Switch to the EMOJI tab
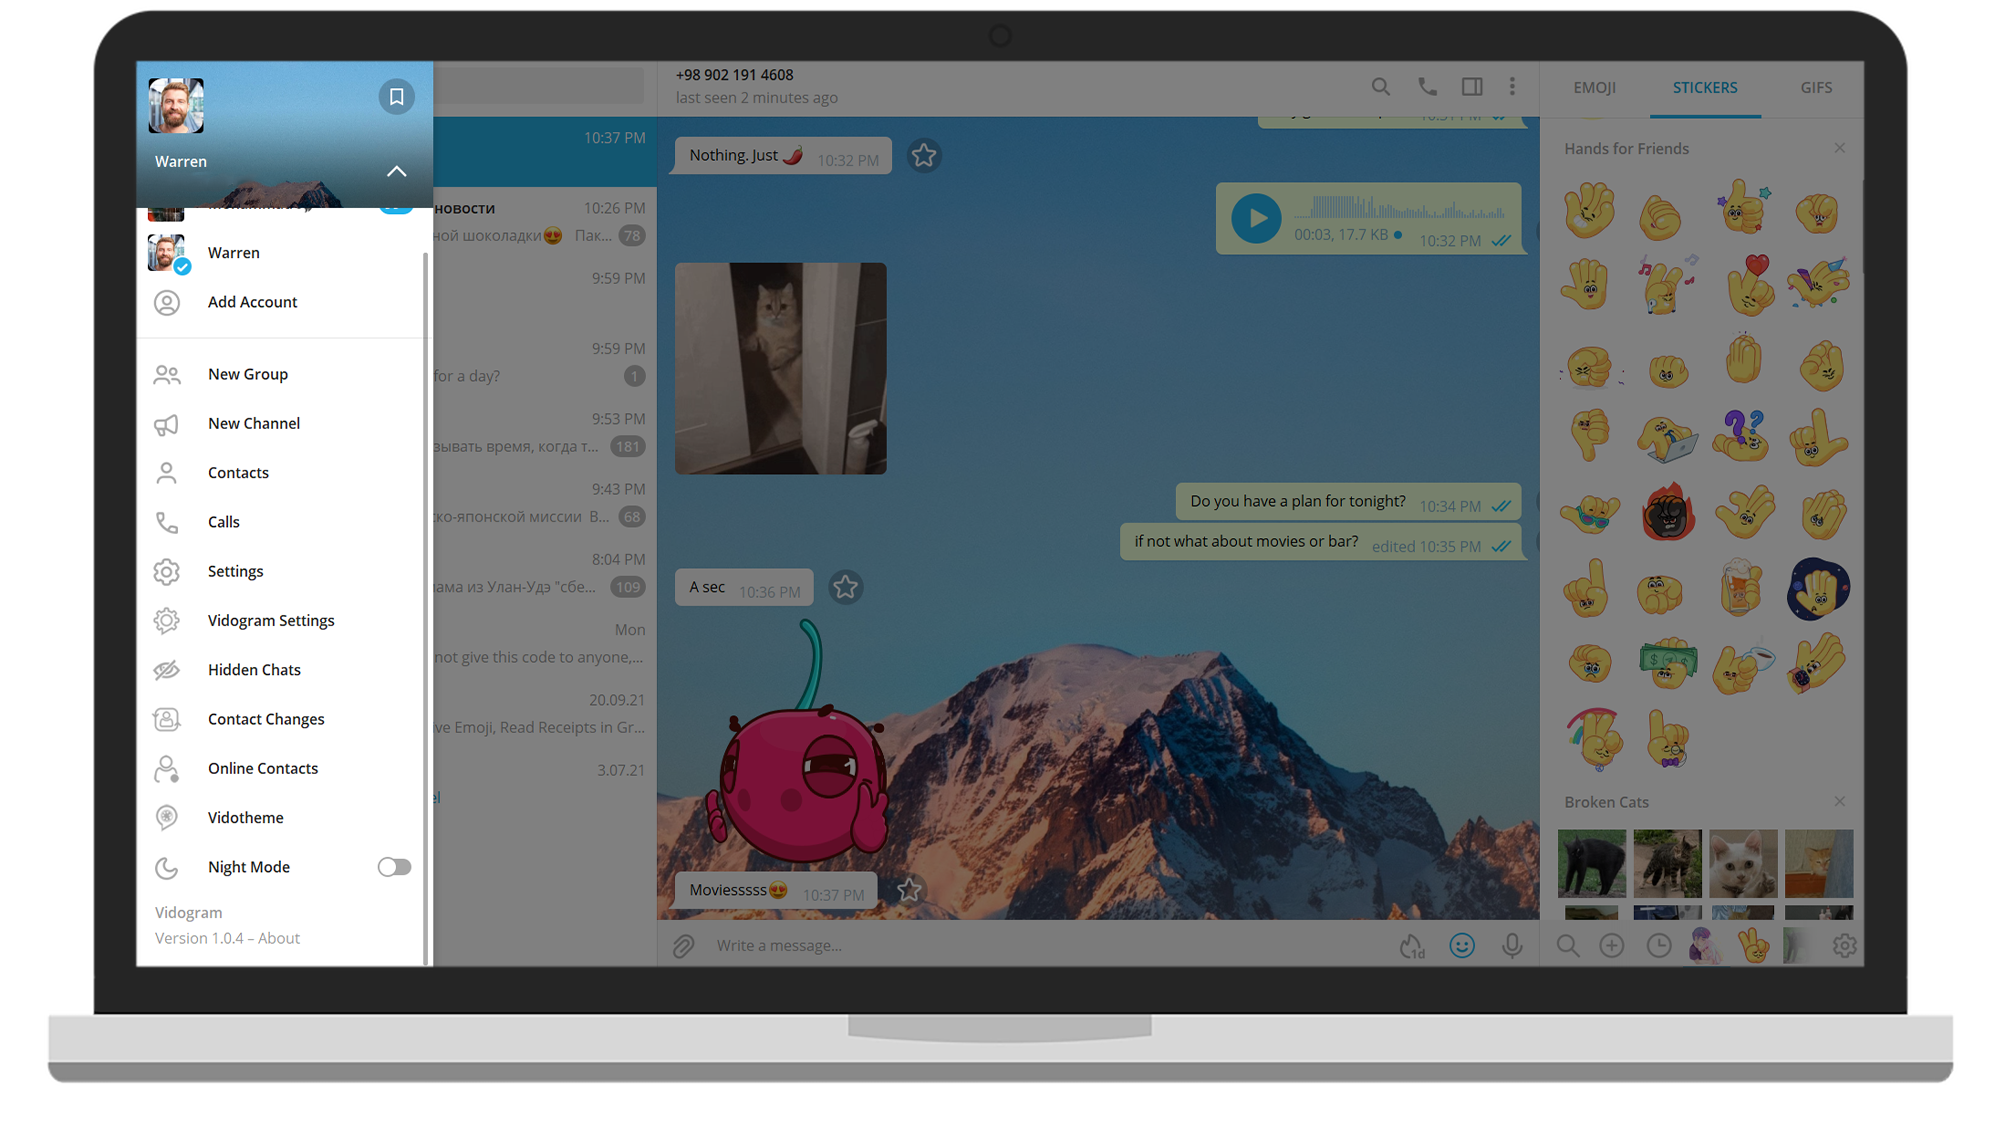 click(x=1594, y=88)
